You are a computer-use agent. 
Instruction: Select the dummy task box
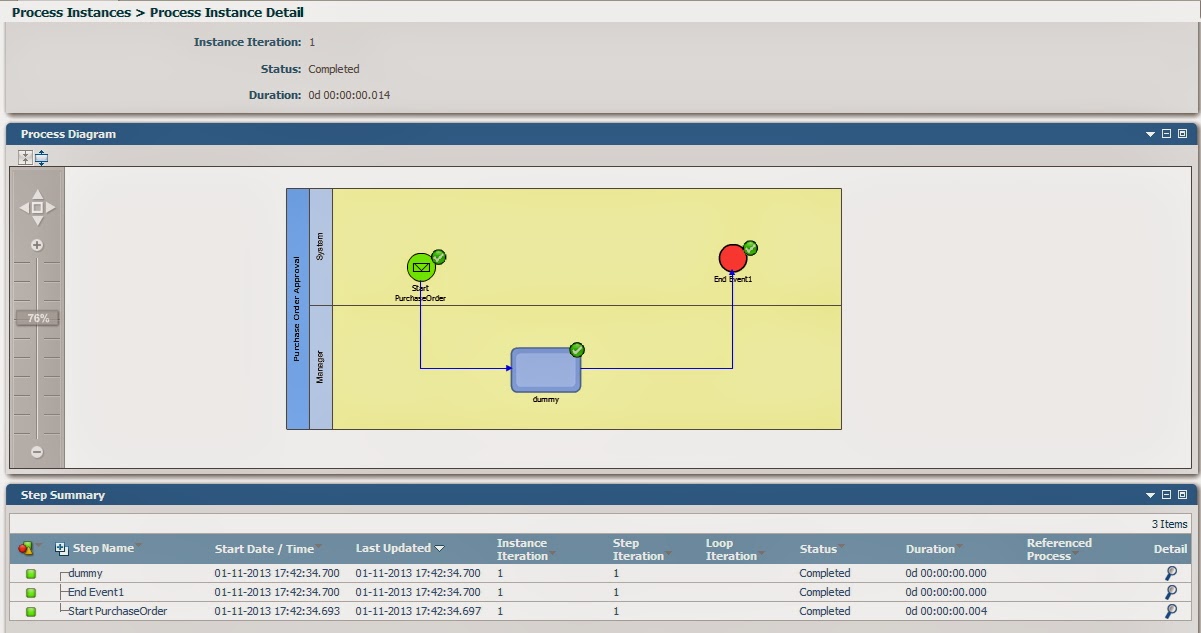[x=545, y=370]
